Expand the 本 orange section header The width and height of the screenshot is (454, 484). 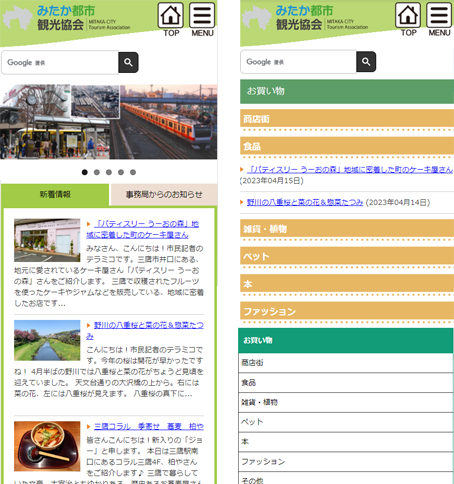pos(347,284)
